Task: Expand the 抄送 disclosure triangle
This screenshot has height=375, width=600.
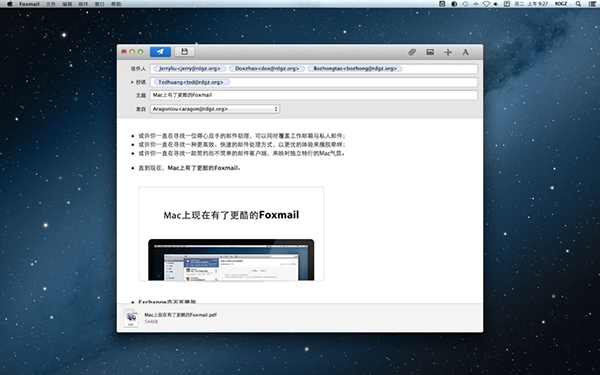Action: click(132, 82)
